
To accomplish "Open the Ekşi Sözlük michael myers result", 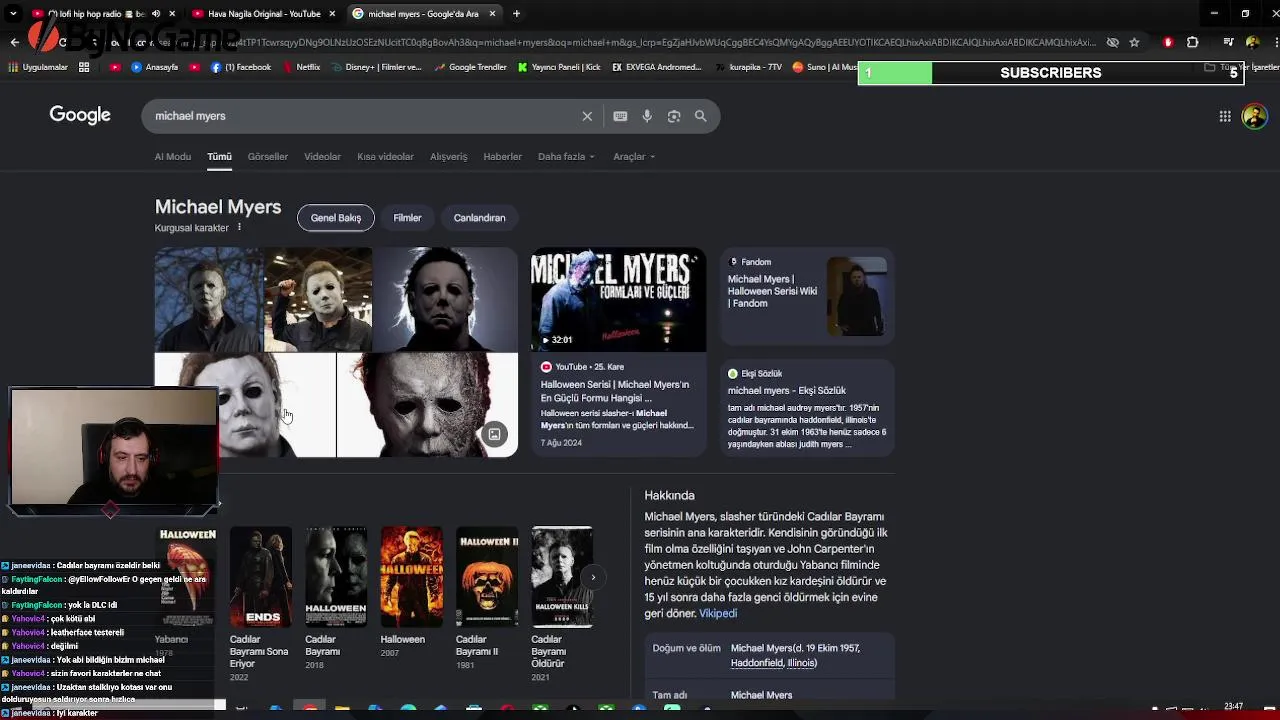I will point(808,408).
